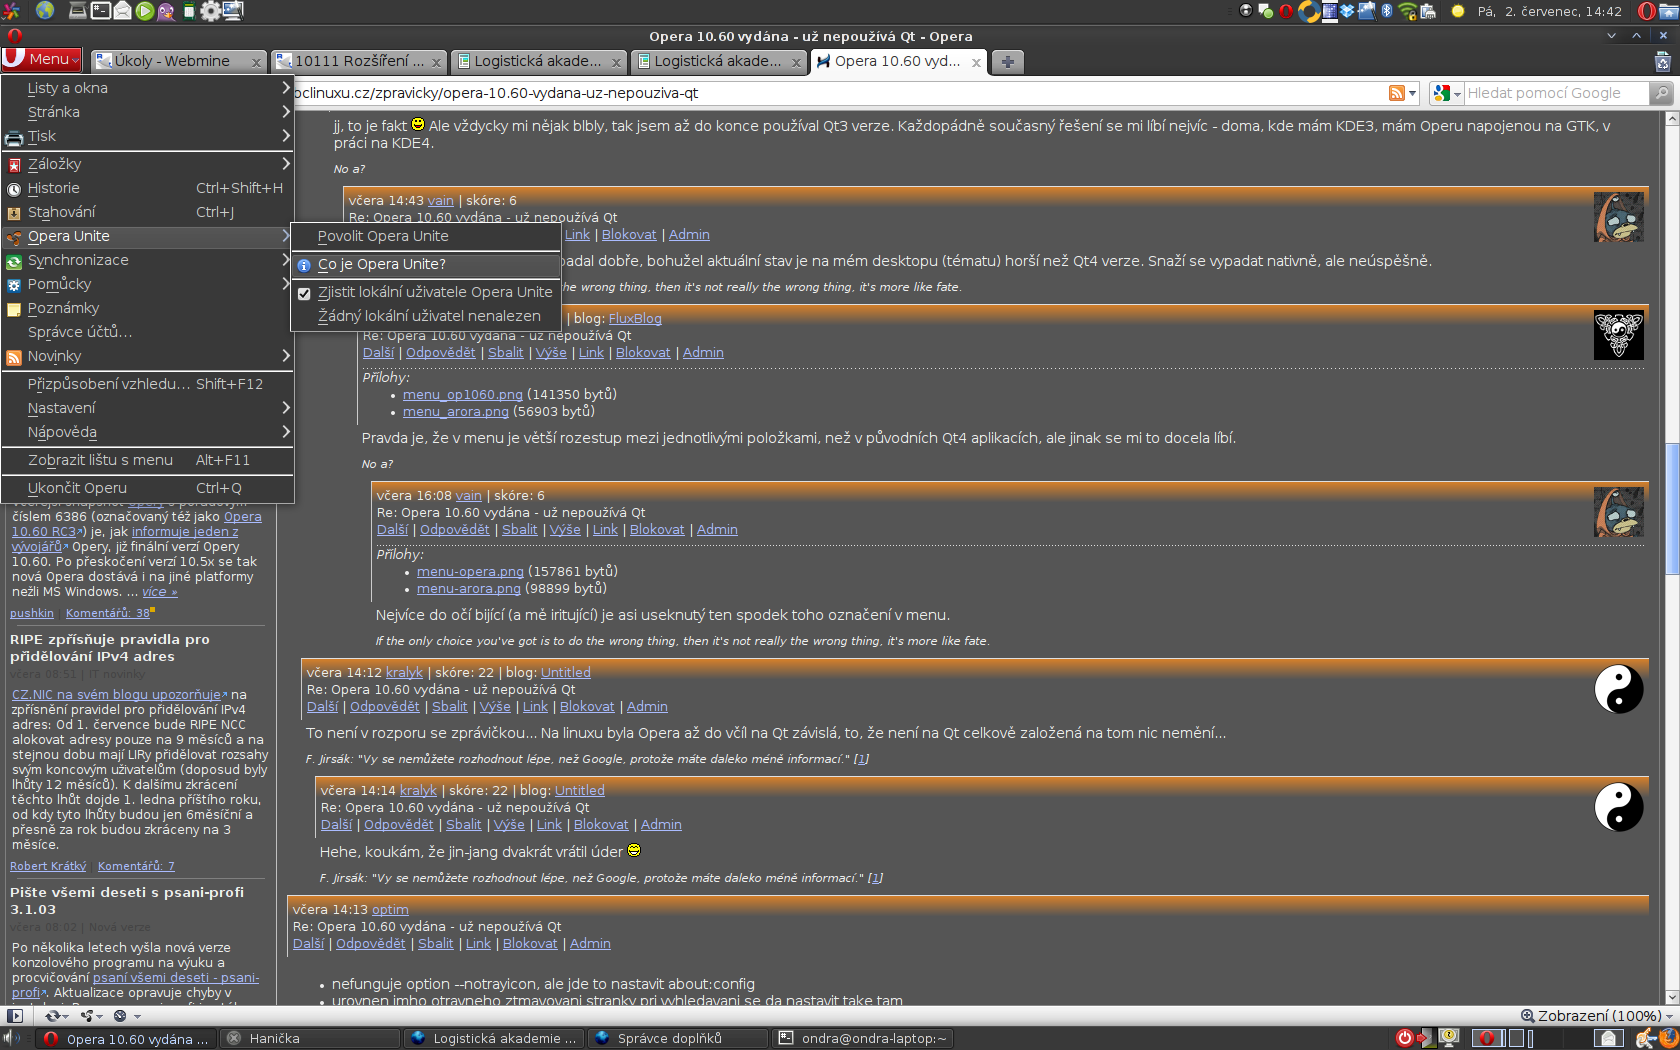Screen dimensions: 1680x1050
Task: Choose Zobrazit lištu s menu
Action: [x=147, y=460]
